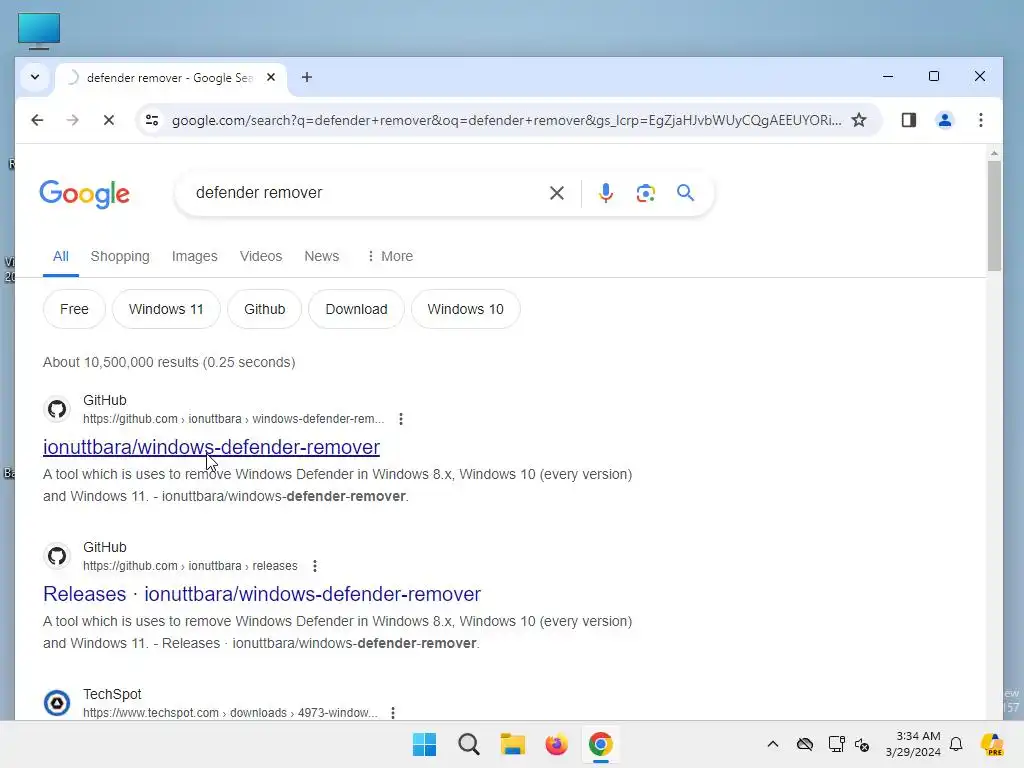Open Releases ionuttbara/windows-defender-remover link
The image size is (1024, 768).
tap(262, 594)
